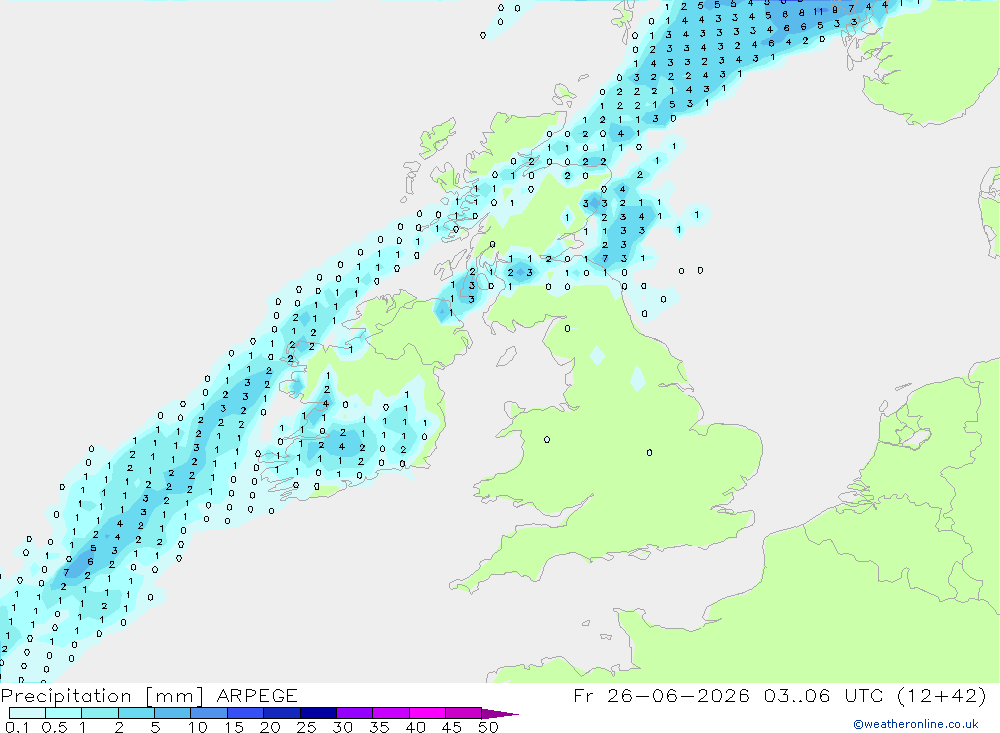
Task: Click the legend scale label '15'
Action: tap(234, 727)
